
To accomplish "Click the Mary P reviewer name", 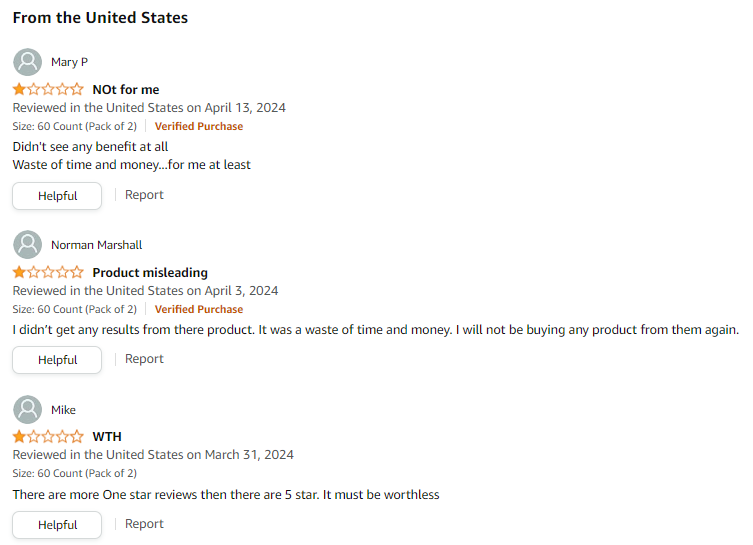I will [70, 62].
